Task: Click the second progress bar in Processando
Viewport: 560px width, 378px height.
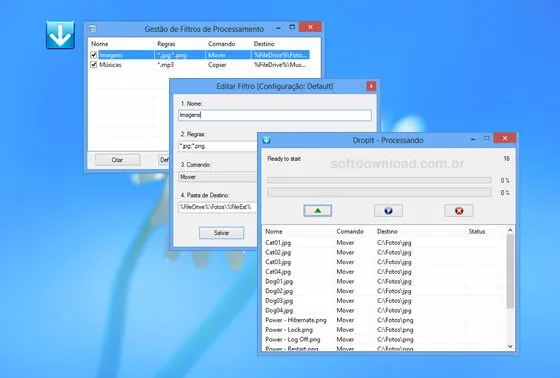Action: tap(379, 193)
